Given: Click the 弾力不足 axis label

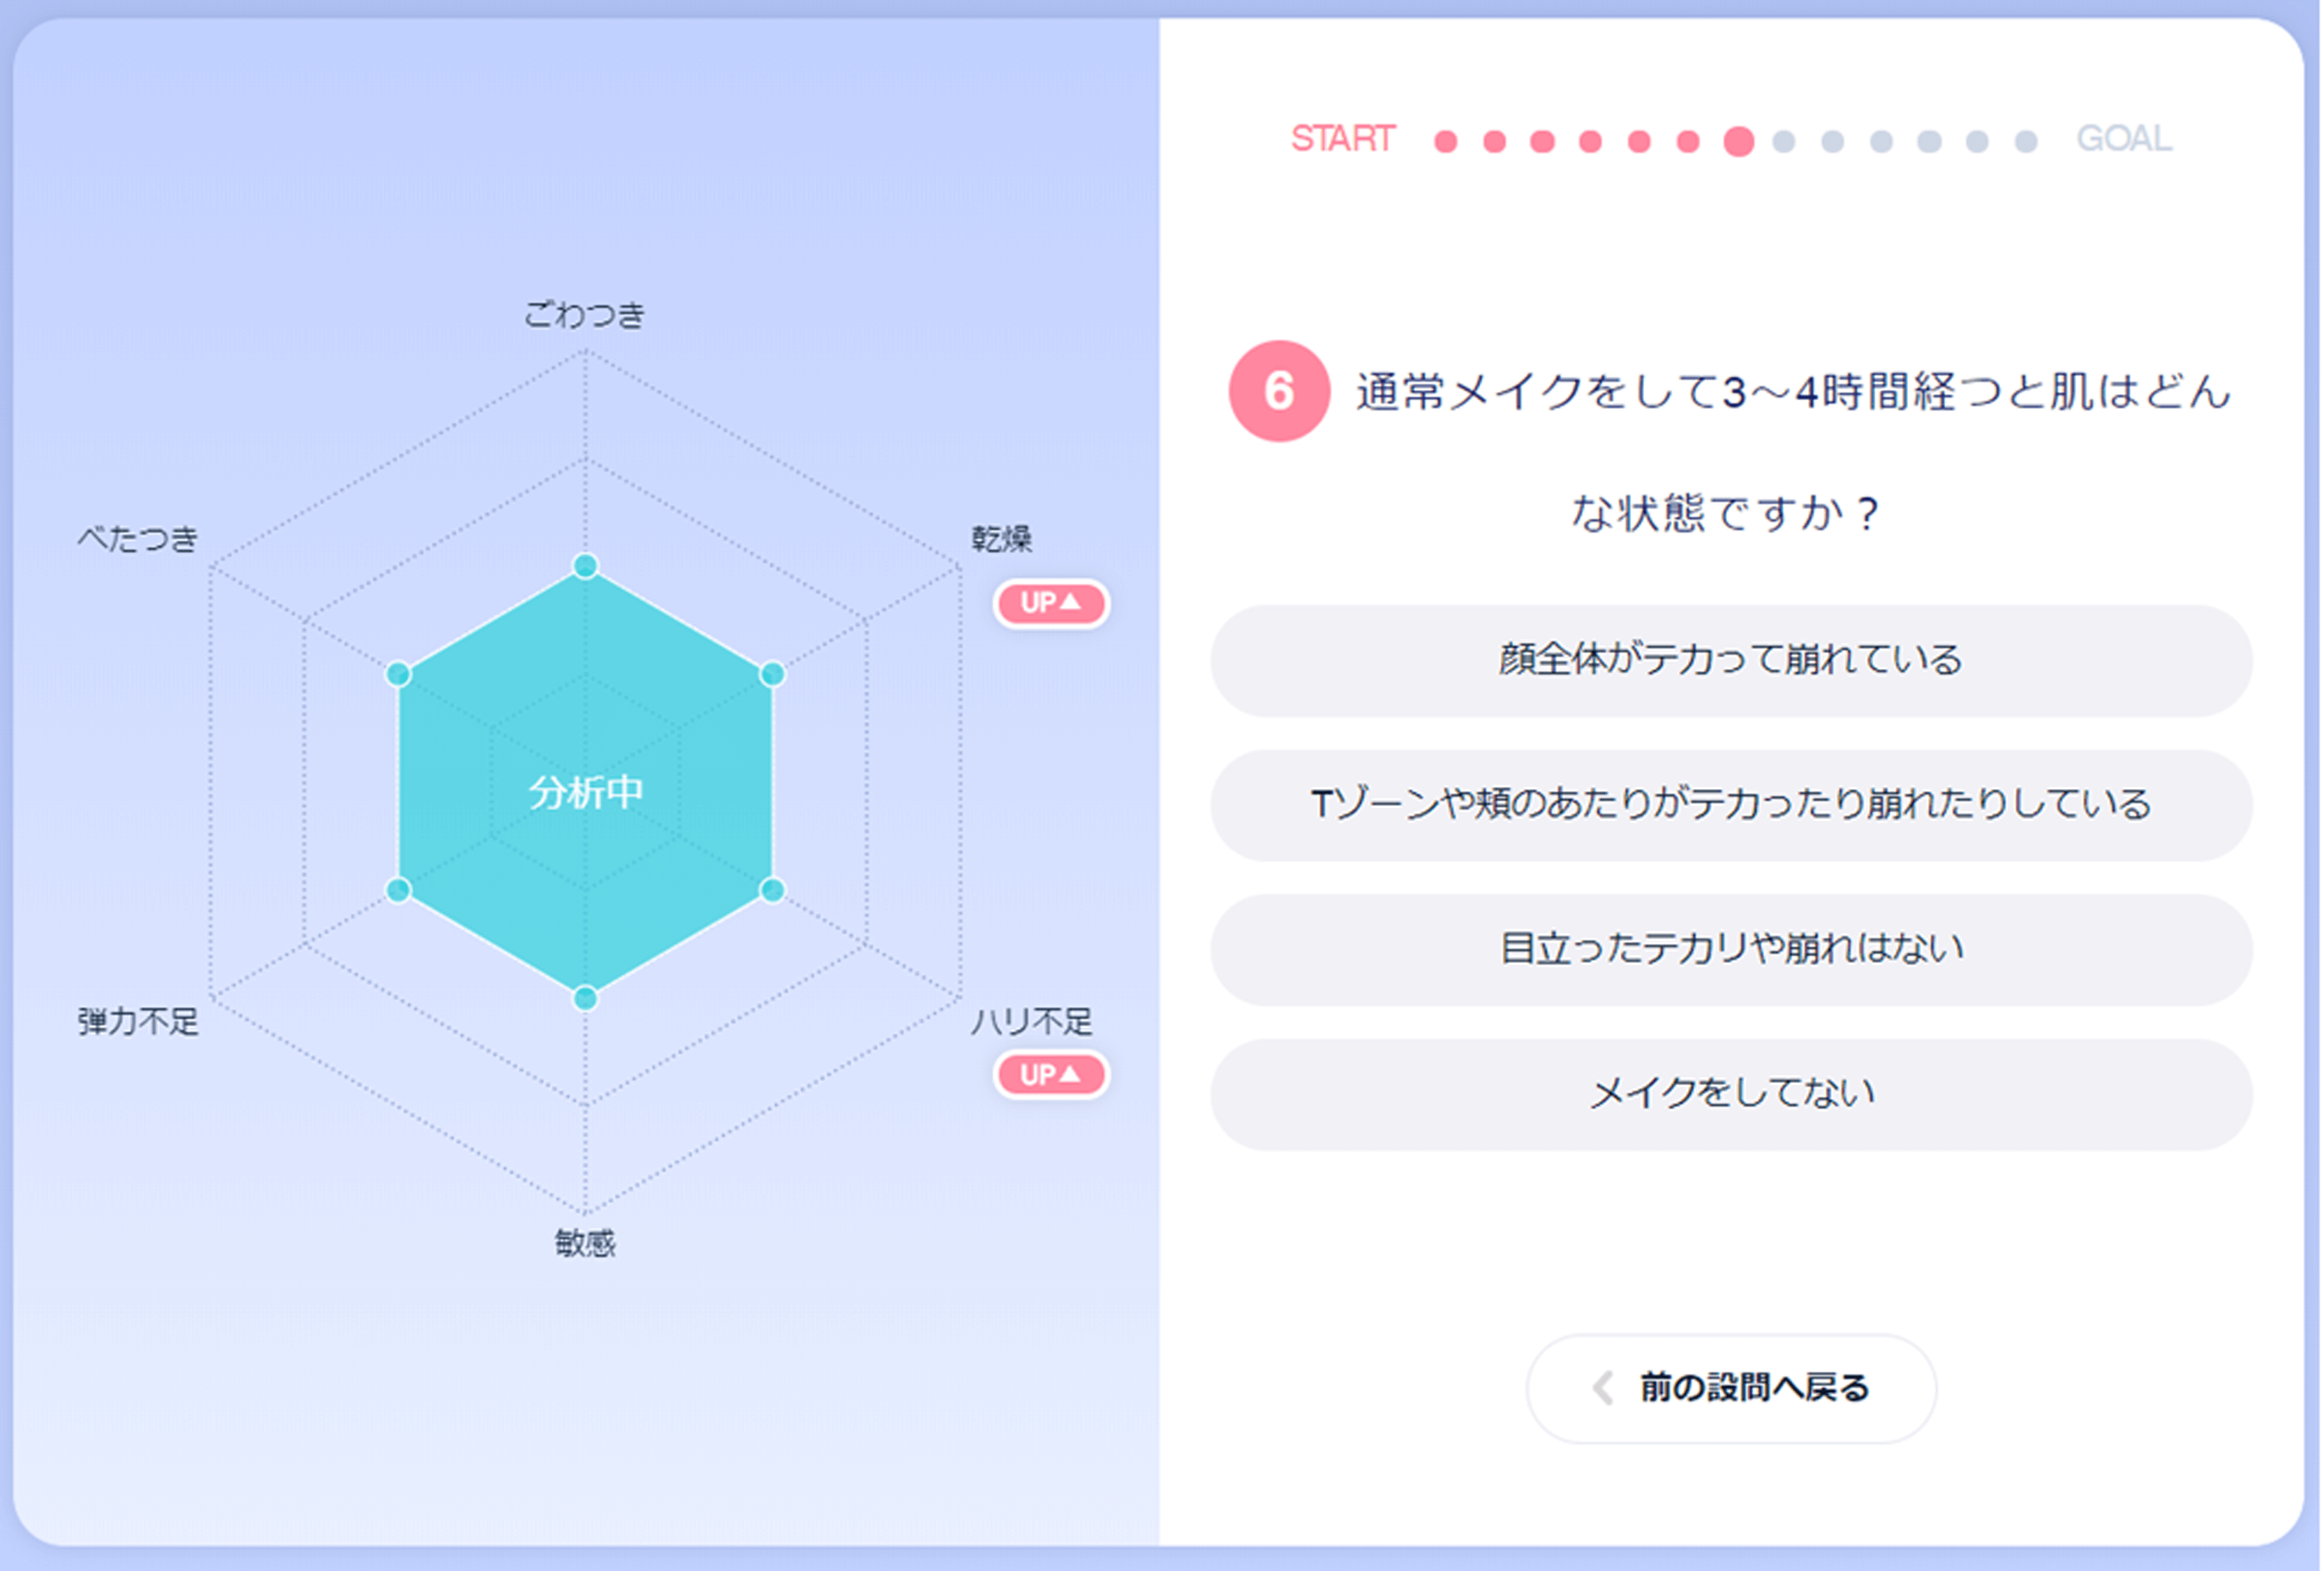Looking at the screenshot, I should pos(138,1021).
